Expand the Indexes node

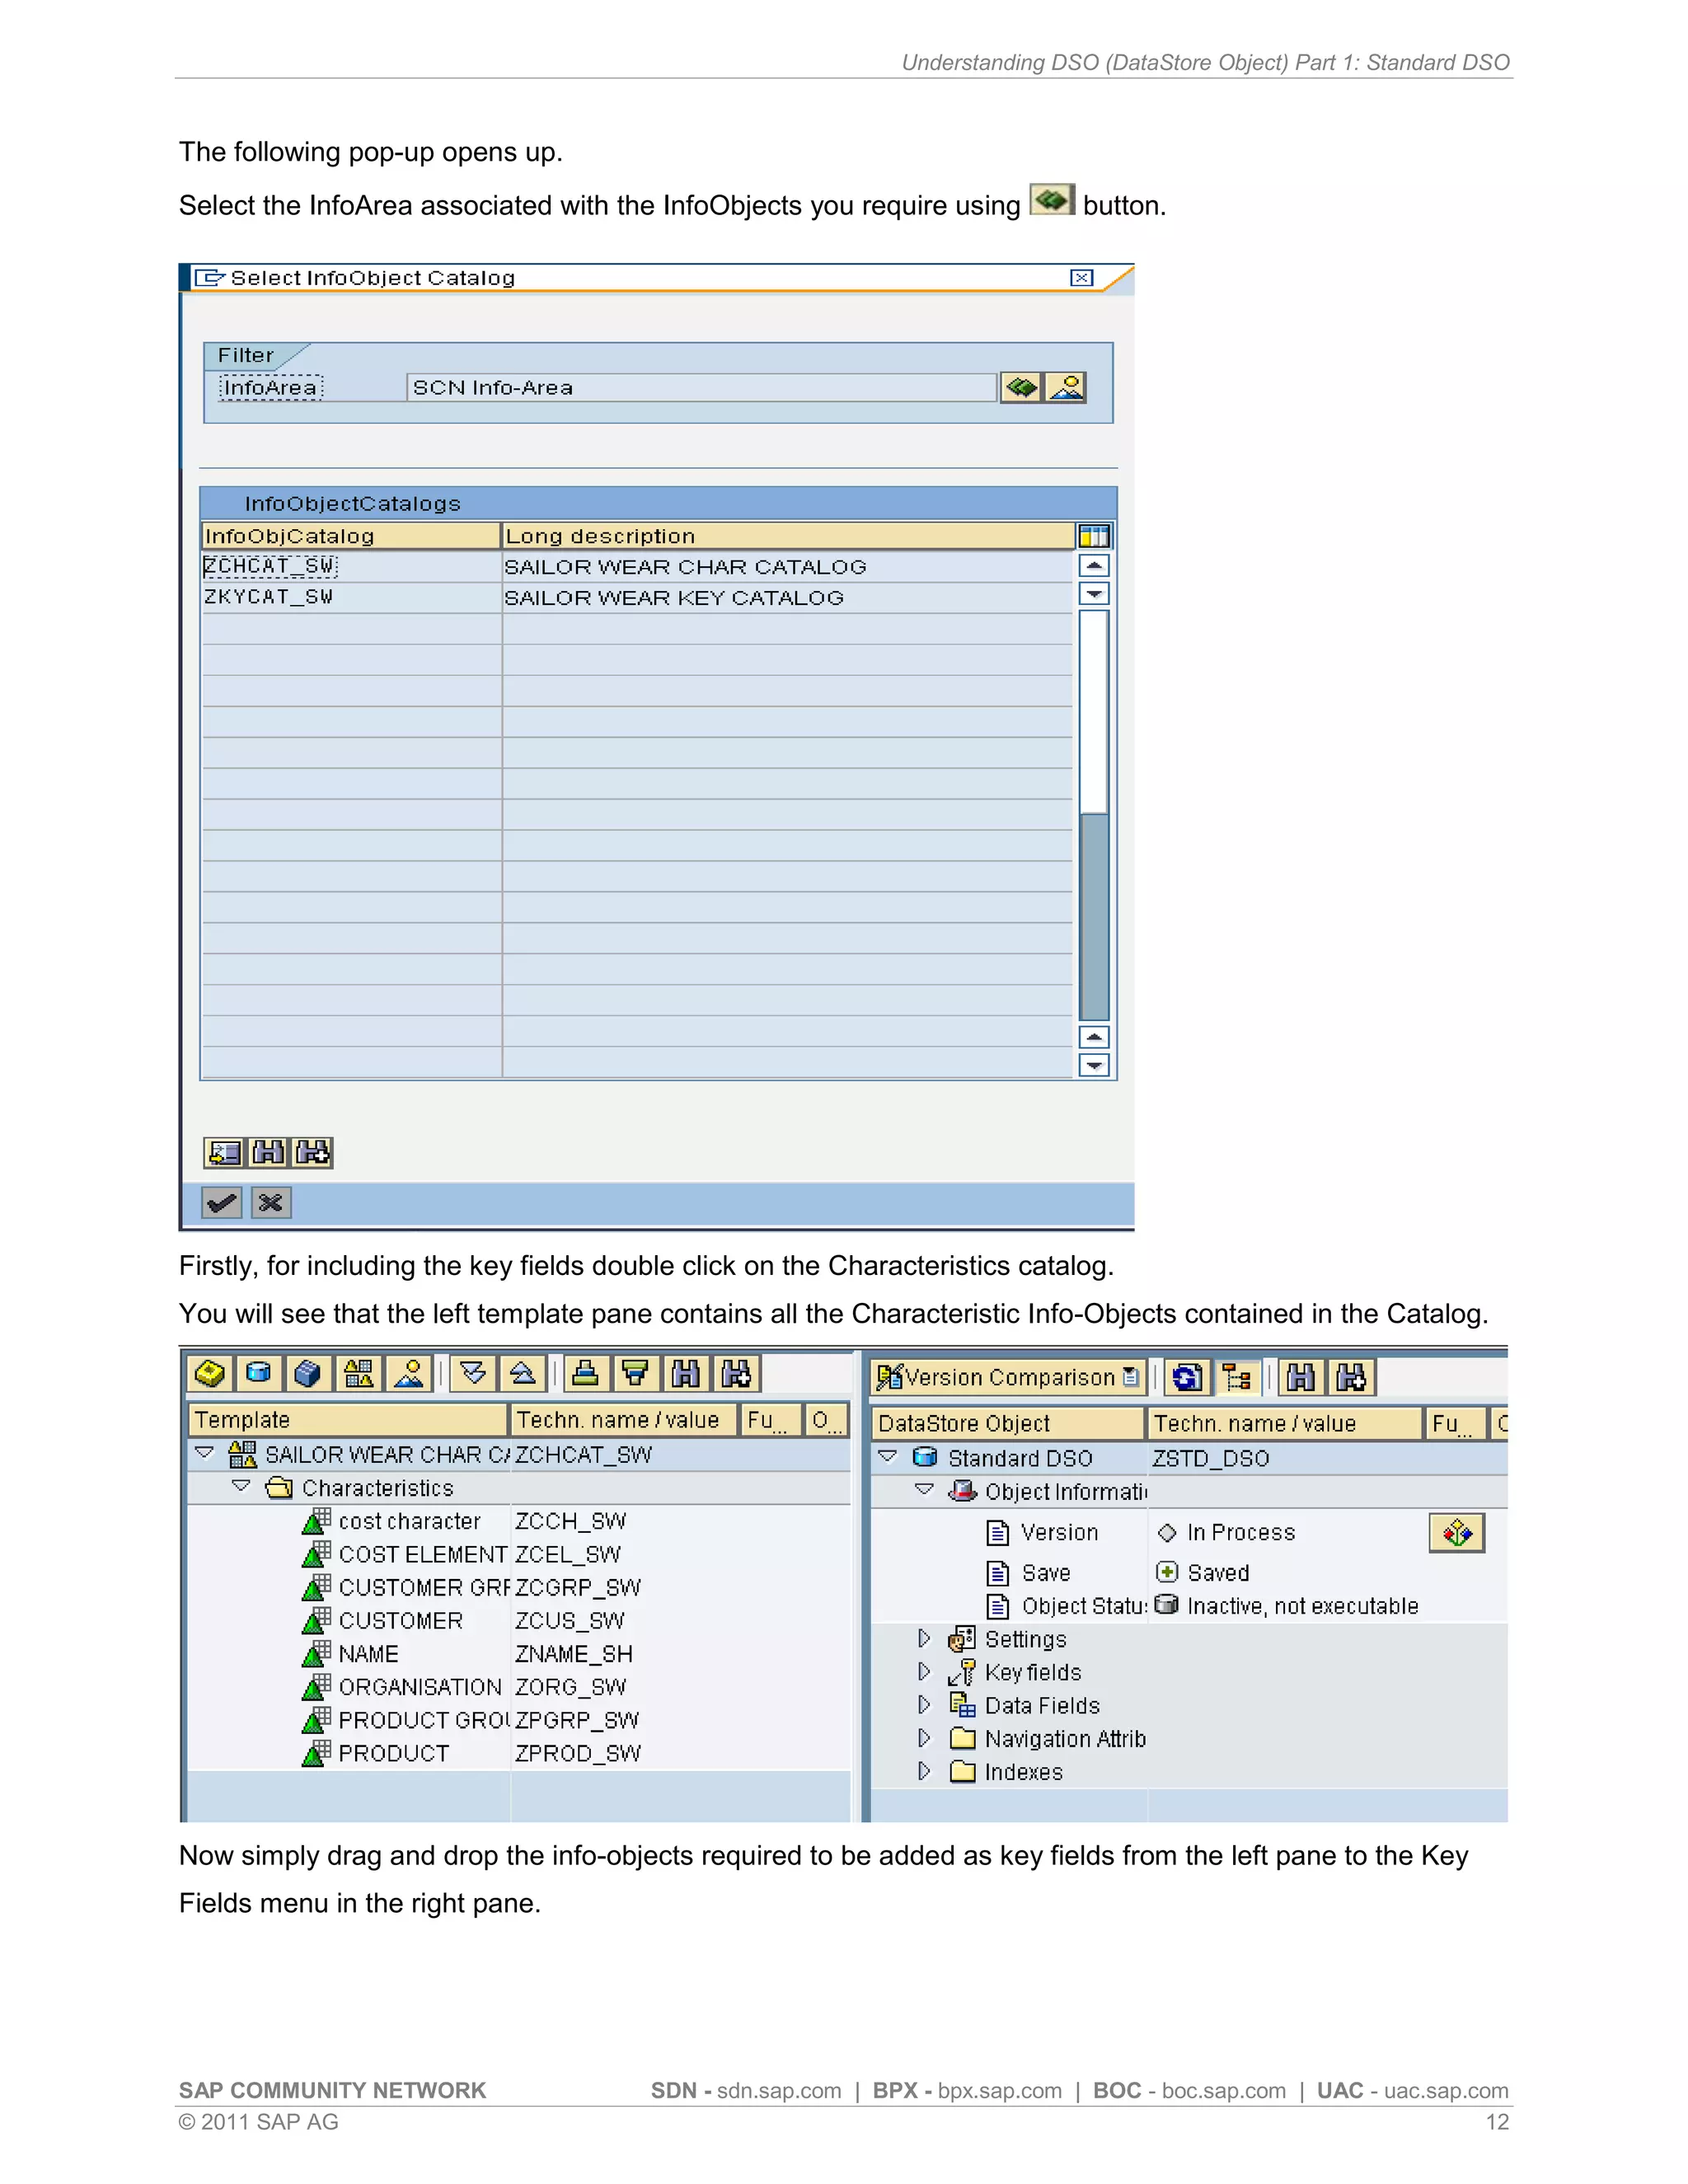(925, 1771)
